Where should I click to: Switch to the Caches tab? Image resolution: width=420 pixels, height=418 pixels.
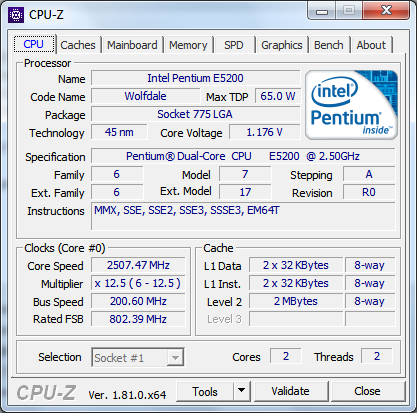point(78,45)
